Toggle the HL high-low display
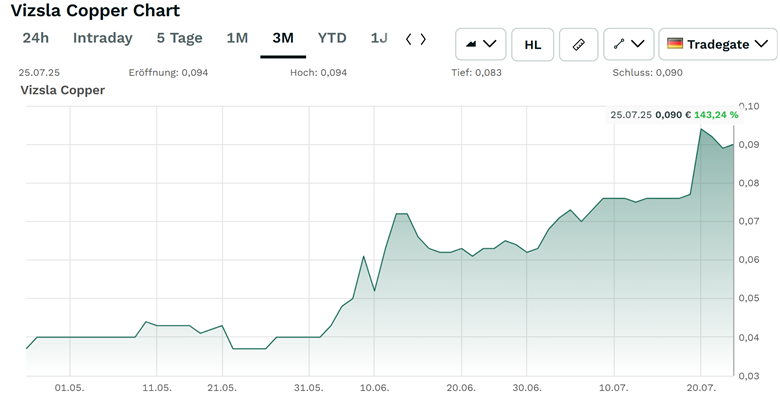The height and width of the screenshot is (406, 780). [533, 44]
